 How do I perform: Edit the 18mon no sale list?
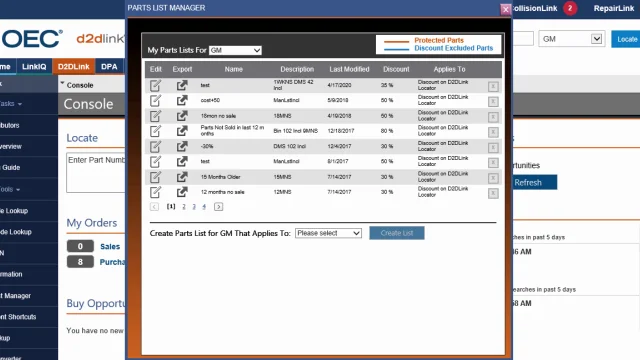pyautogui.click(x=155, y=116)
